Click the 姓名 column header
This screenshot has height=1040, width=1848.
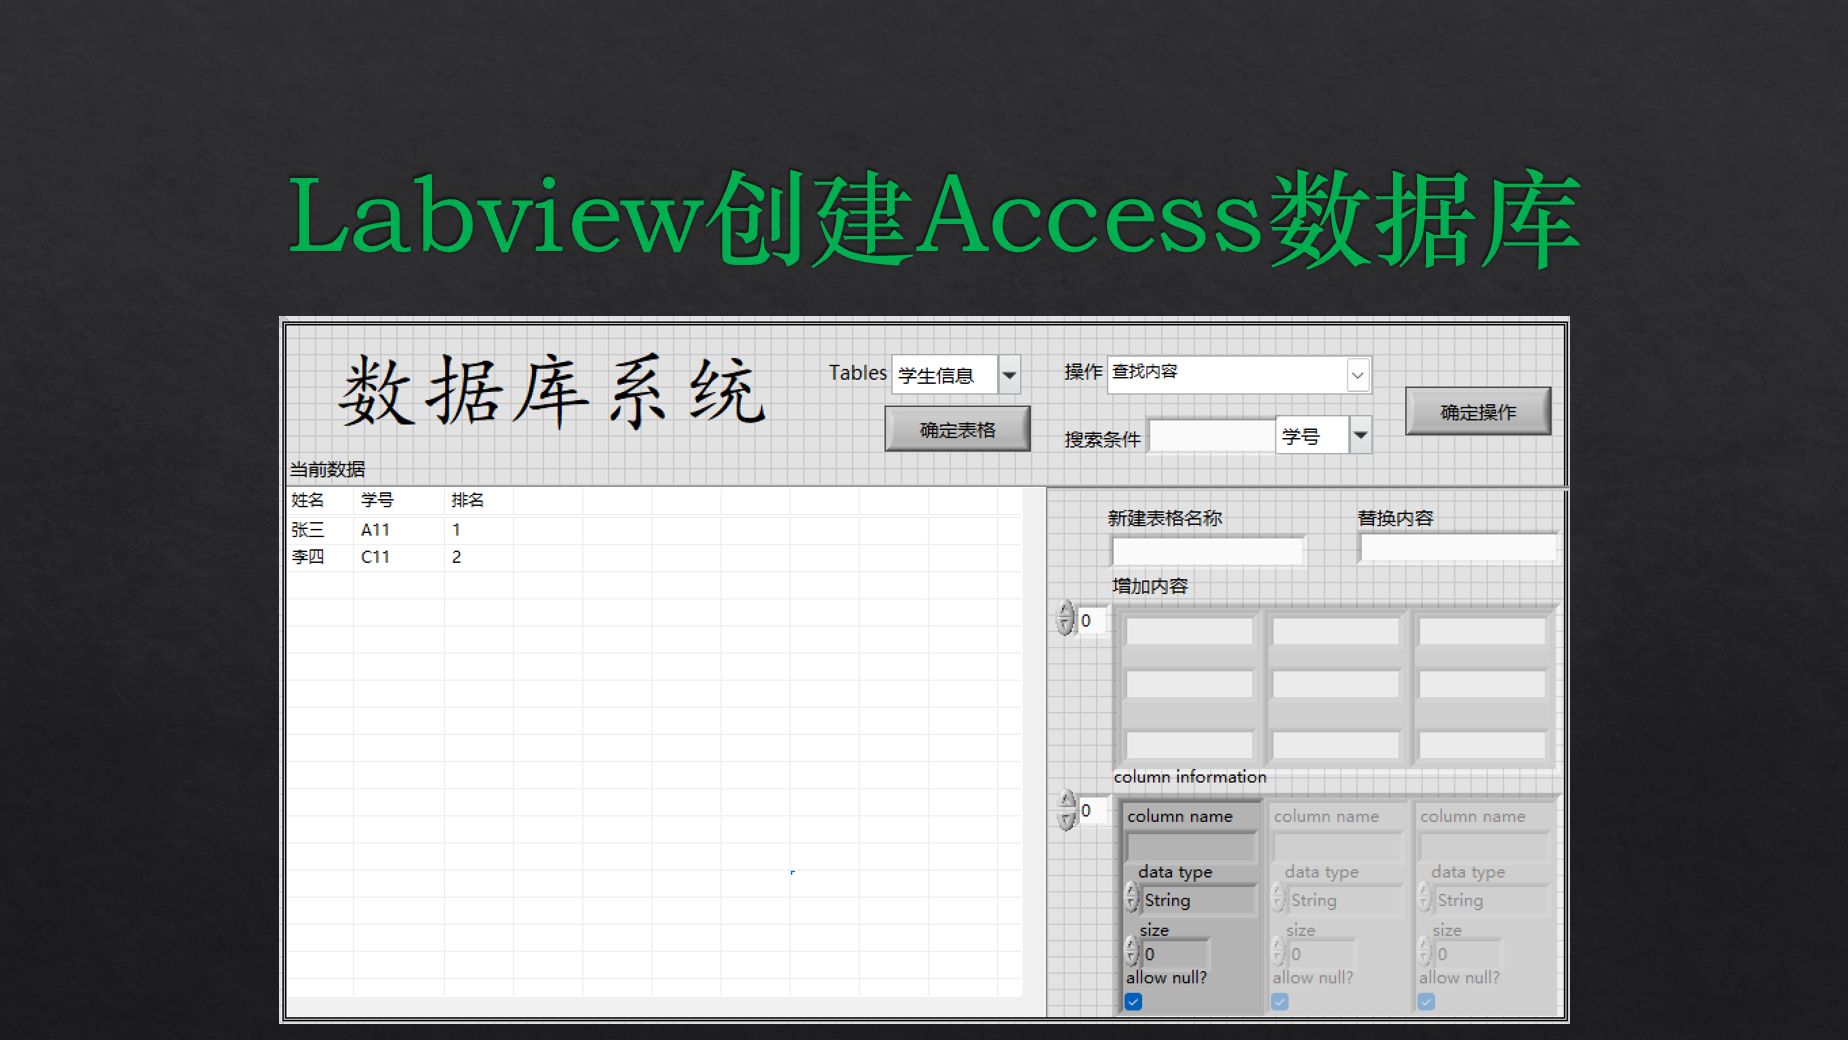[308, 500]
